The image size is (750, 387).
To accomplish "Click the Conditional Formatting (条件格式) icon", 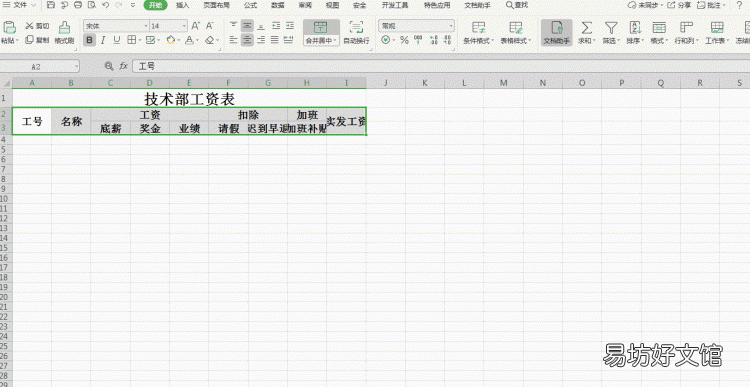I will coord(478,27).
